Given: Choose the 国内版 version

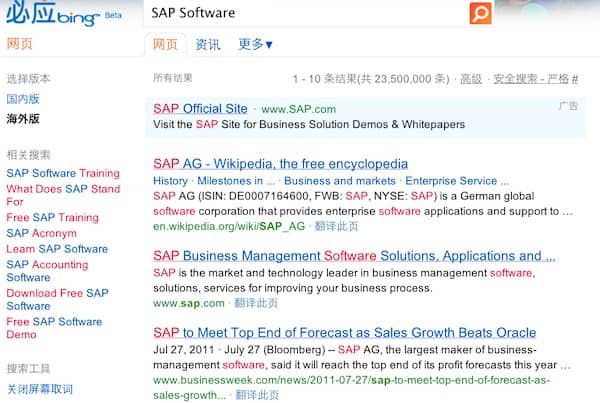Looking at the screenshot, I should click(x=23, y=99).
